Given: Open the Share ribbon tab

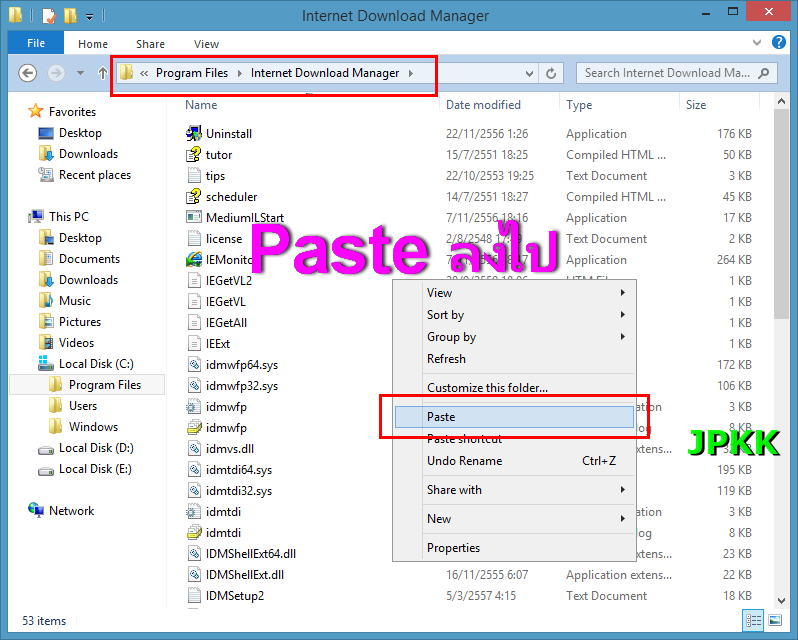Looking at the screenshot, I should pos(150,44).
